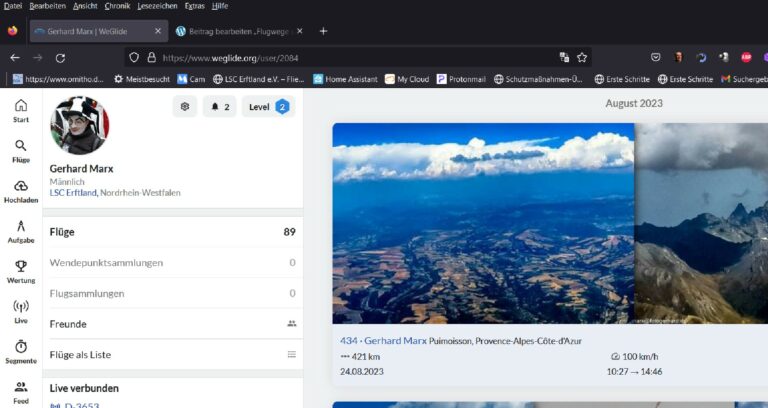Click flight time 10:27 → 14:46
Image resolution: width=768 pixels, height=408 pixels.
(634, 371)
